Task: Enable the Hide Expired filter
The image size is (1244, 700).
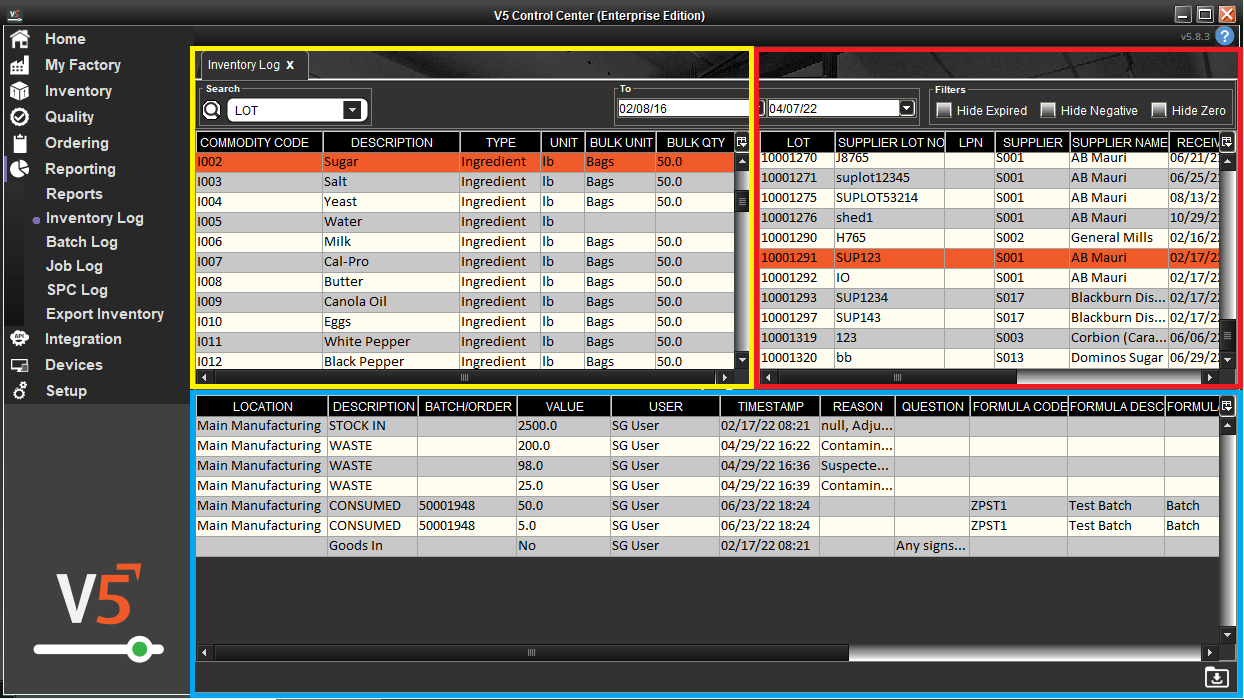Action: 944,111
